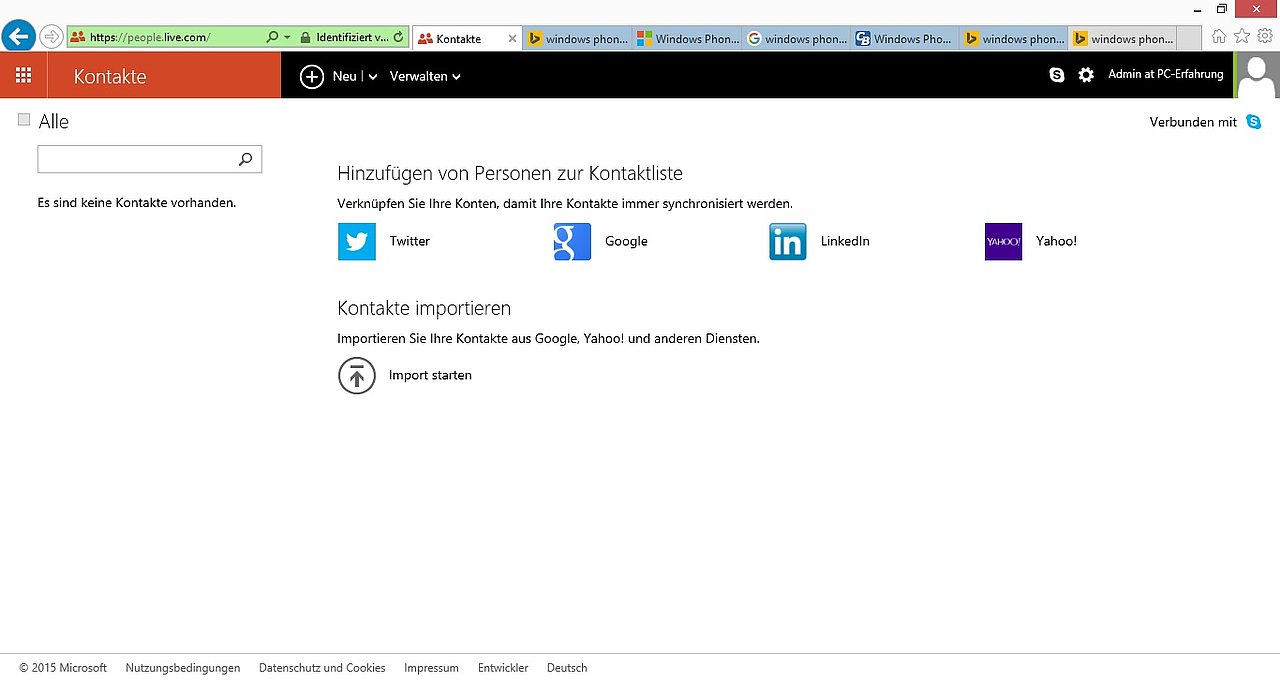Click the Kontakte importieren heading
This screenshot has width=1280, height=682.
[424, 308]
